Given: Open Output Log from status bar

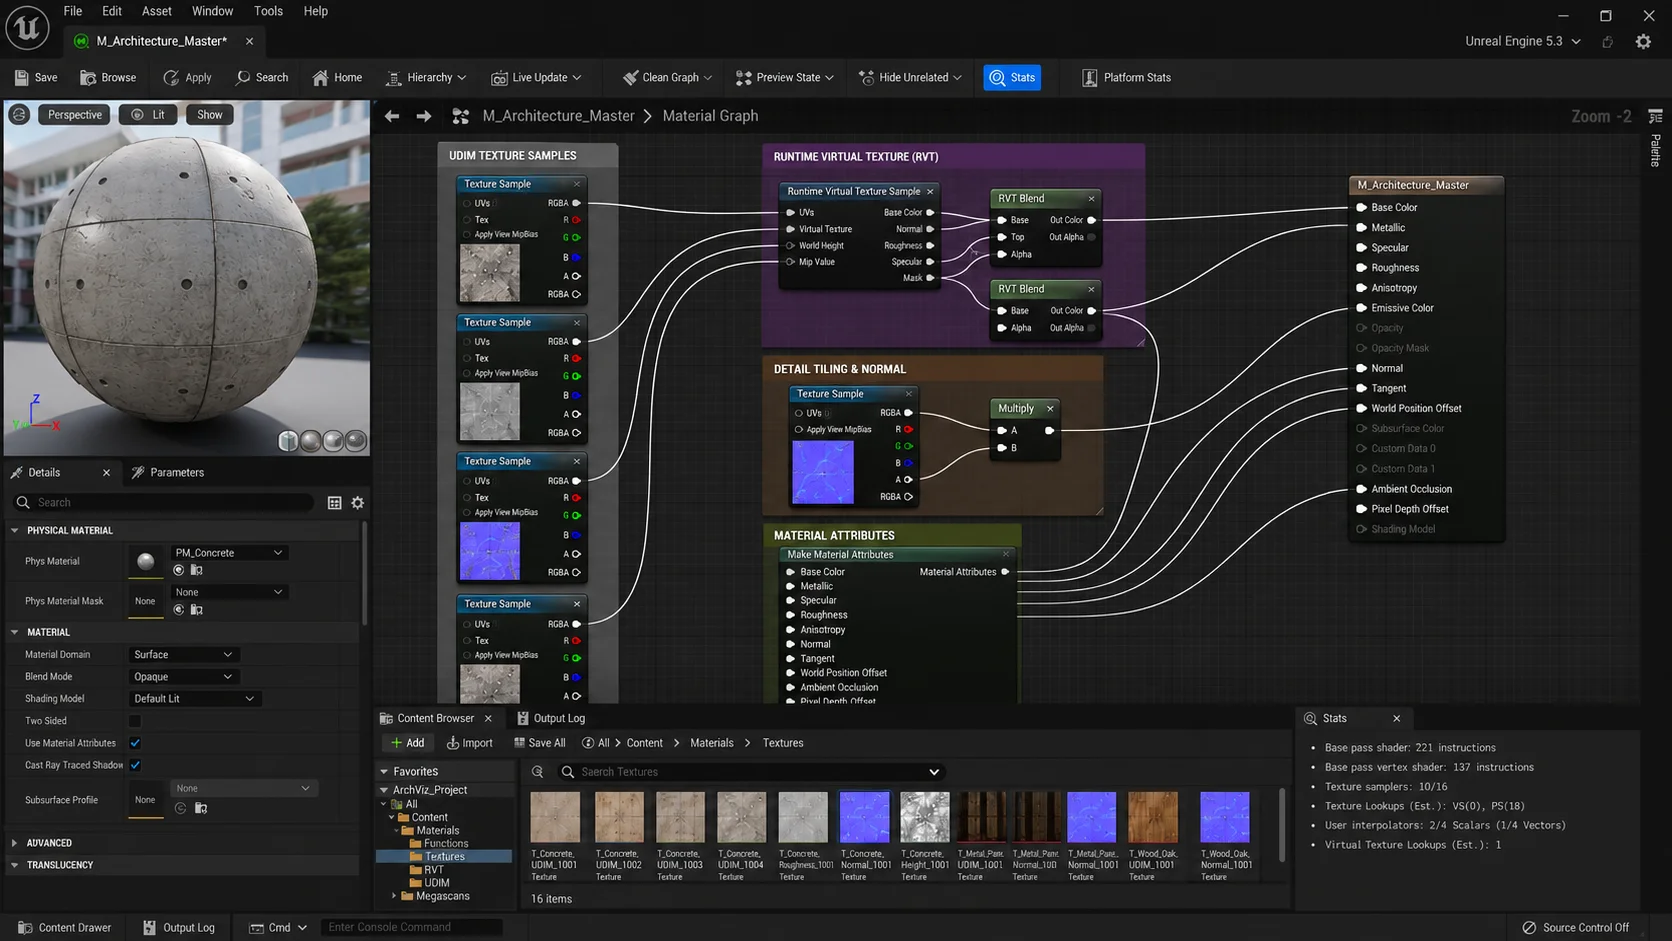Looking at the screenshot, I should [x=178, y=927].
